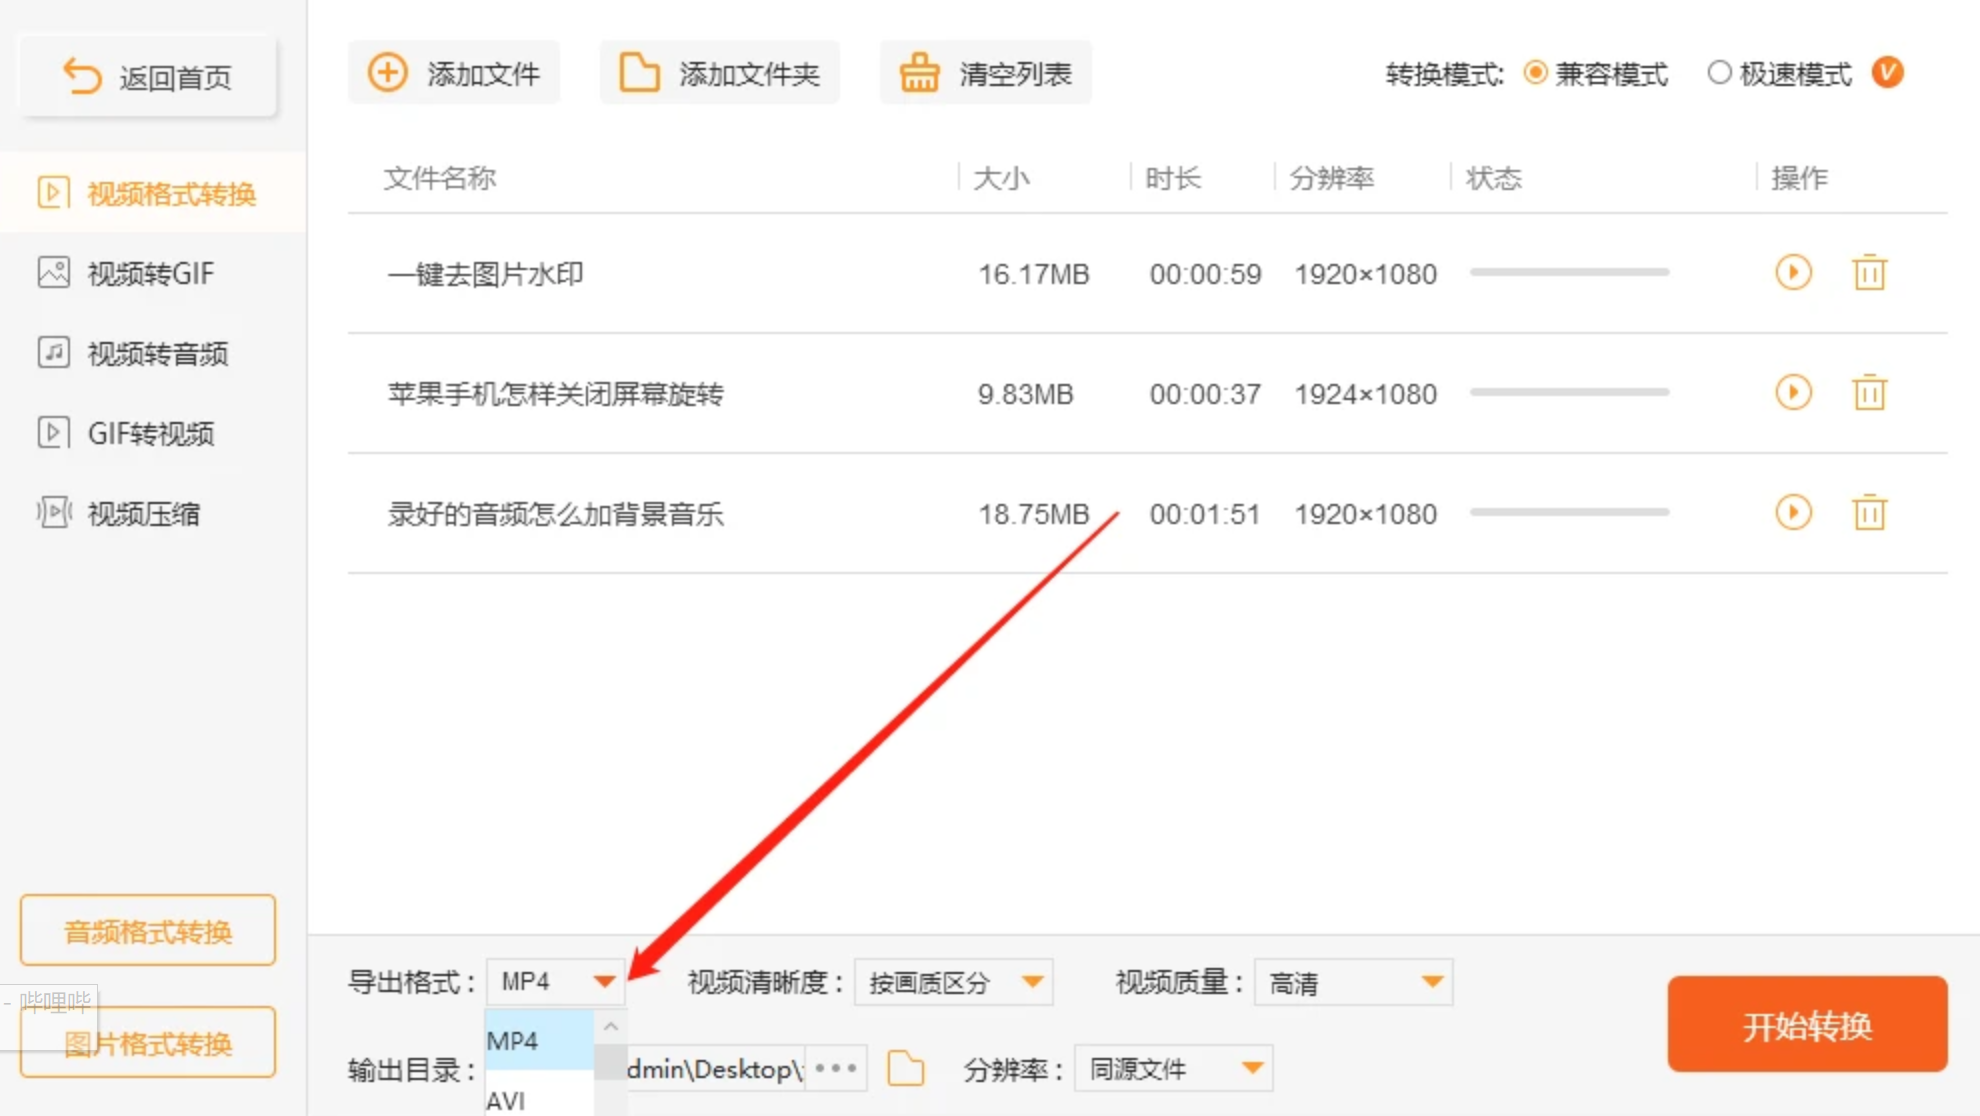Click file name 一键去图片水印
This screenshot has height=1116, width=1980.
(486, 274)
